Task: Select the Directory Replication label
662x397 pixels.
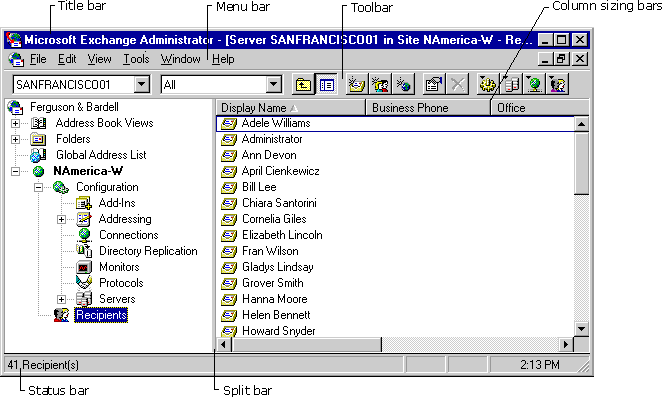Action: 148,251
